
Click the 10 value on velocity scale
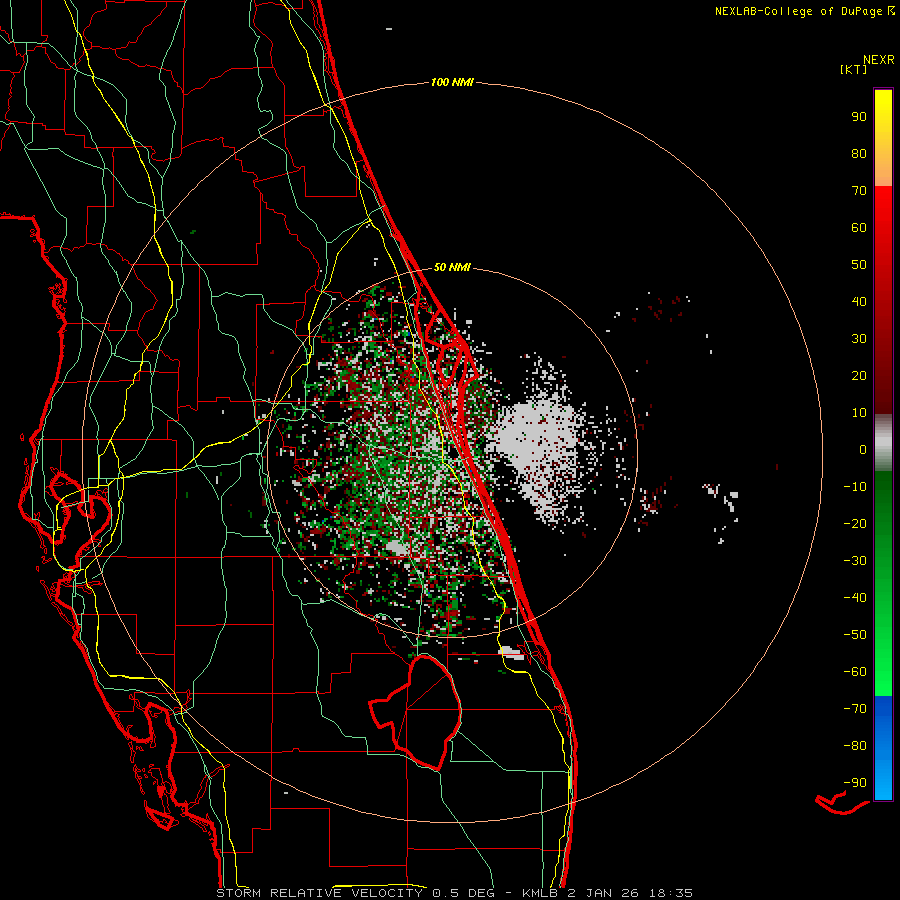coord(859,413)
